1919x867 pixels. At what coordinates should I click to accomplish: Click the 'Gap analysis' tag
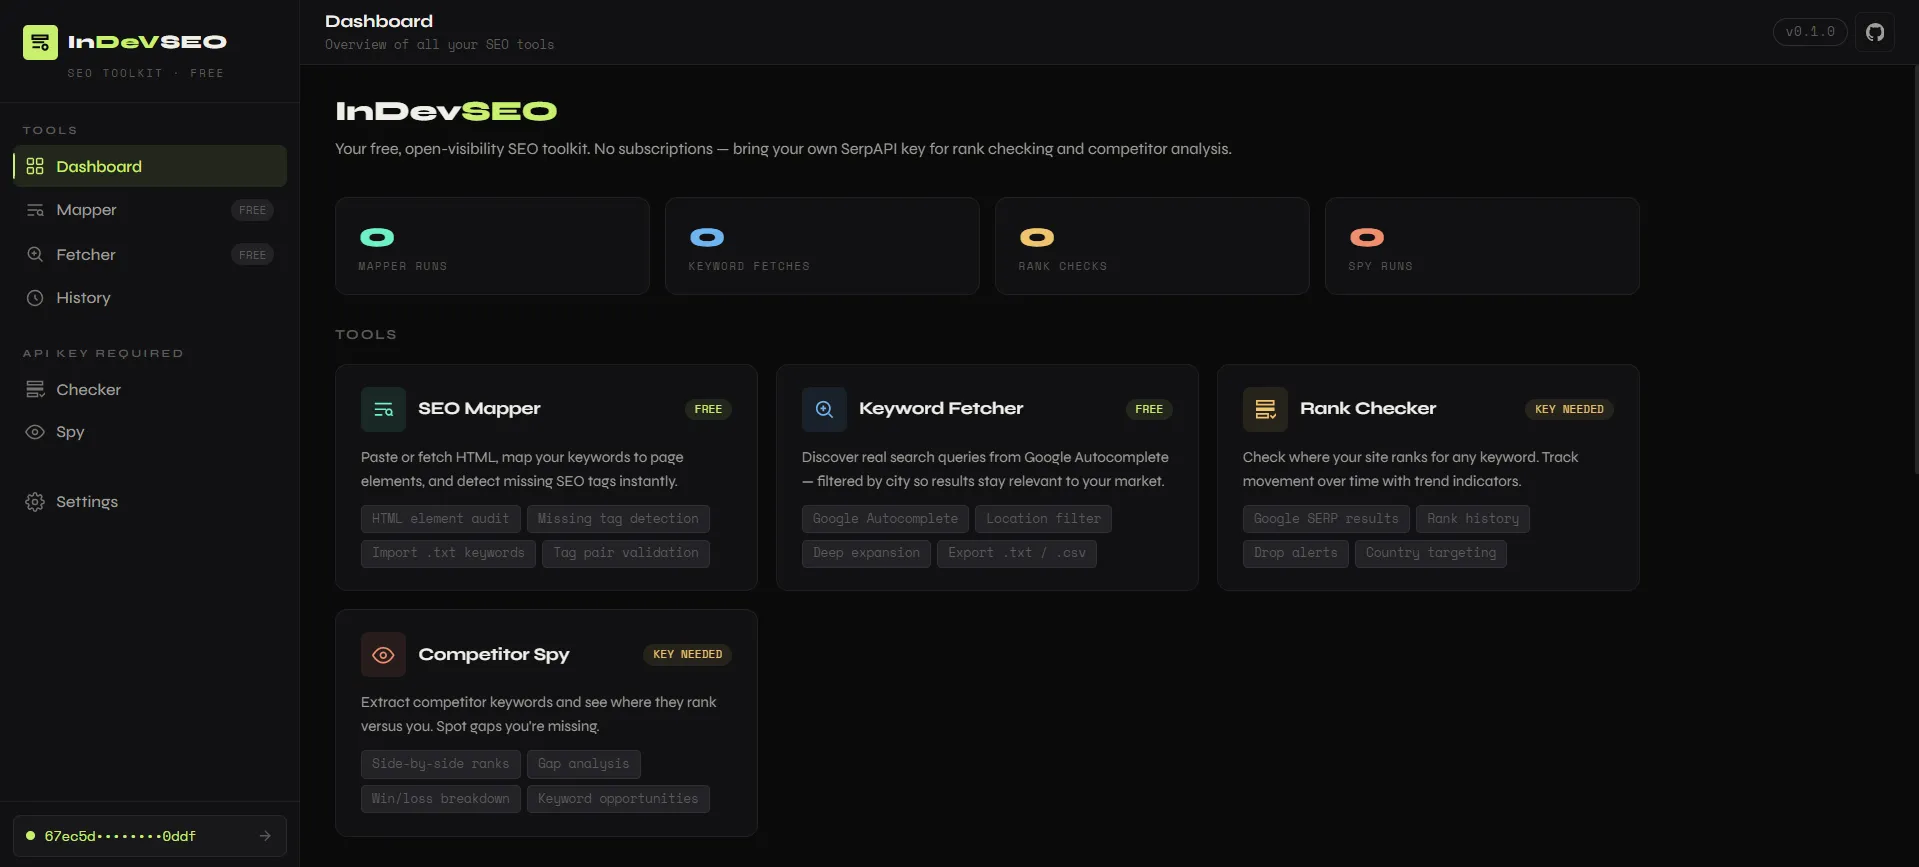click(x=584, y=764)
